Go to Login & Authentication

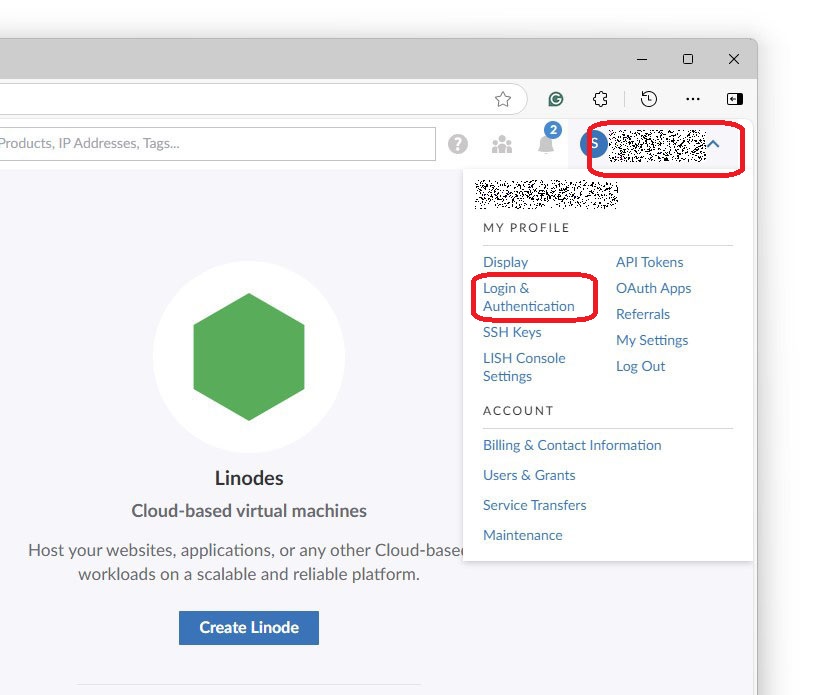coord(528,297)
